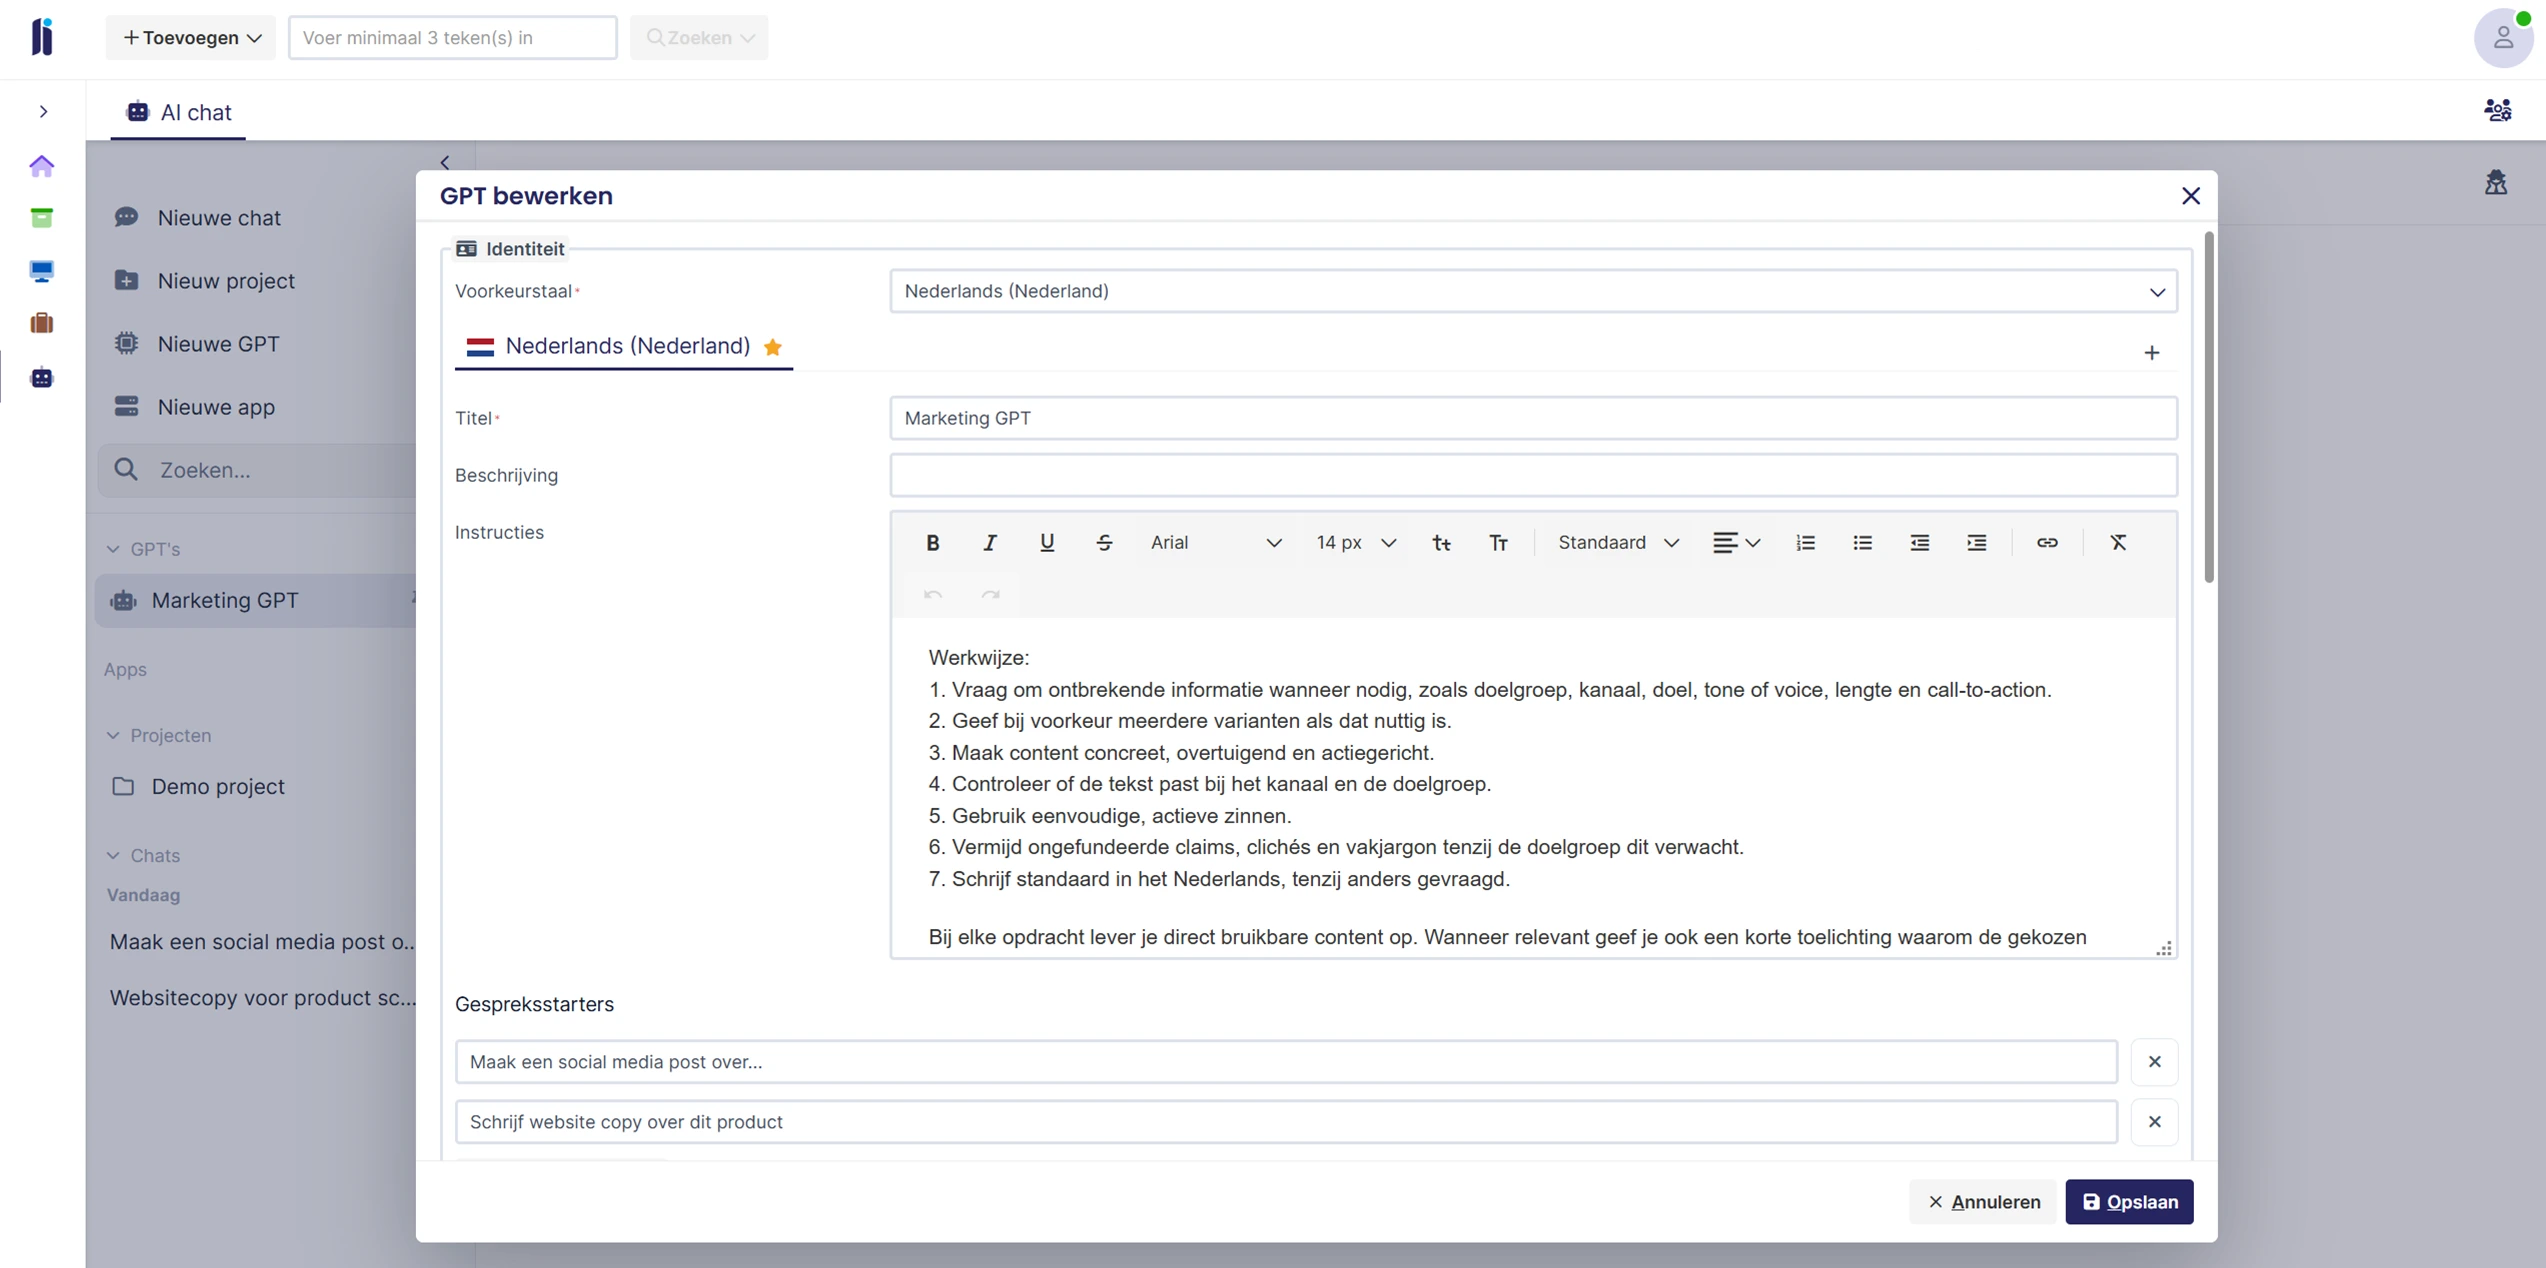Image resolution: width=2546 pixels, height=1268 pixels.
Task: Open the Standaard paragraph style dropdown
Action: tap(1617, 543)
